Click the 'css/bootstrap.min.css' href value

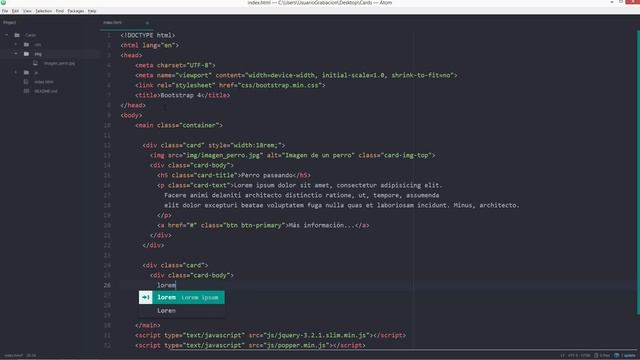coord(281,85)
